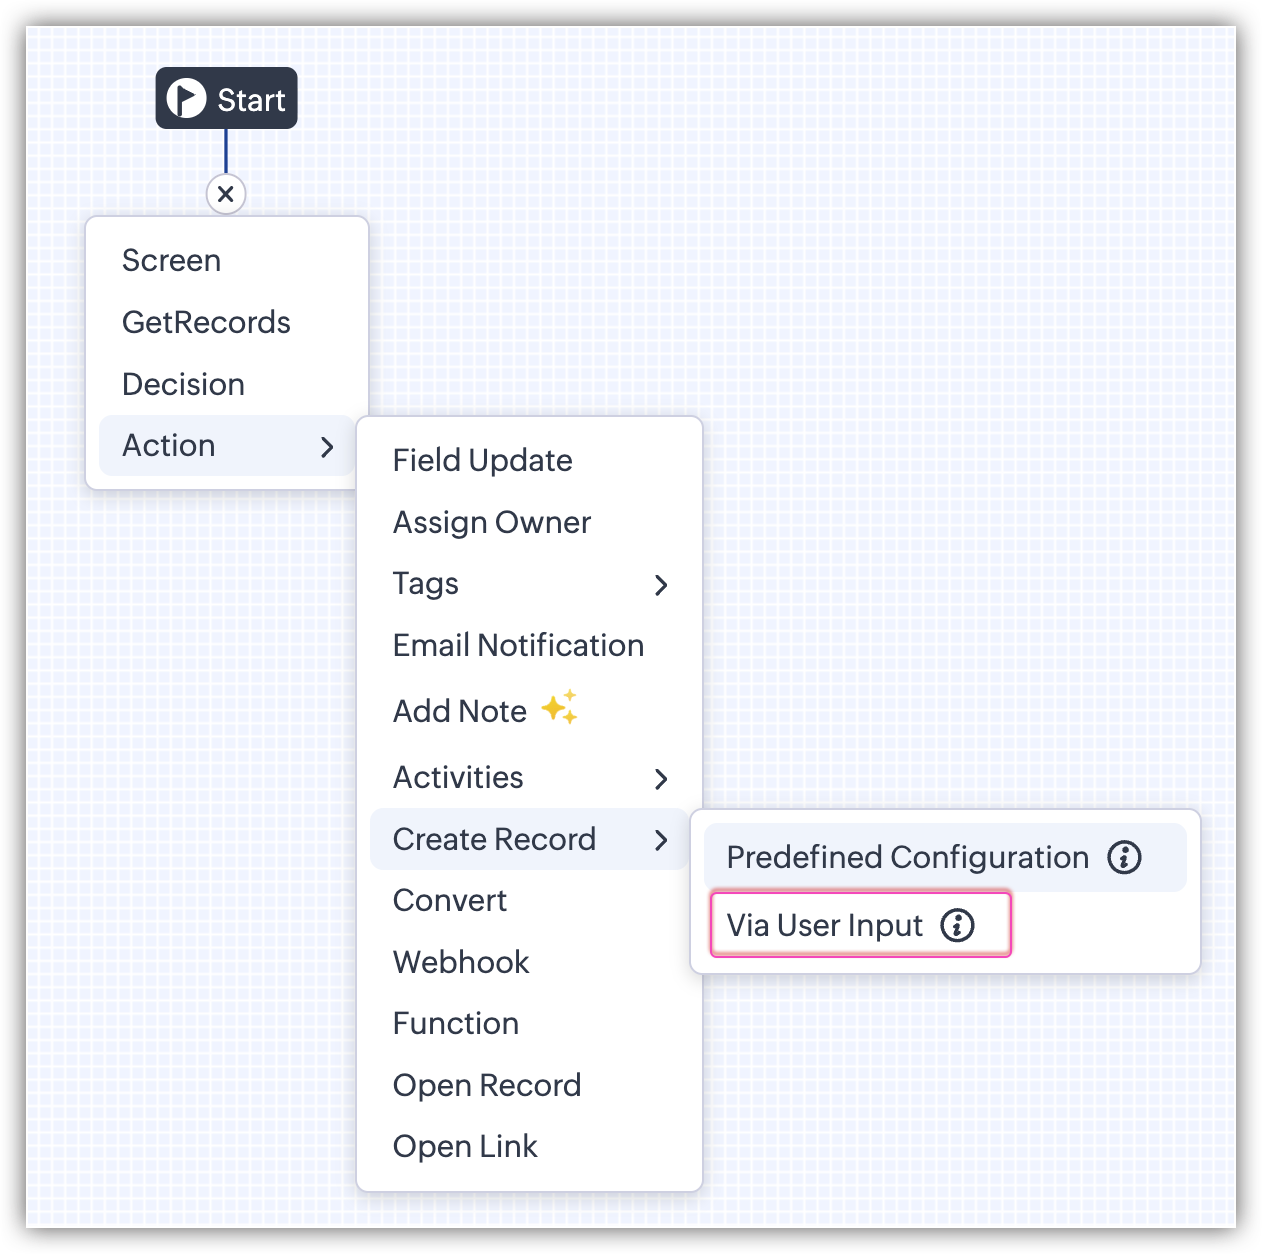
Task: Expand the Activities submenu arrow
Action: pos(660,778)
